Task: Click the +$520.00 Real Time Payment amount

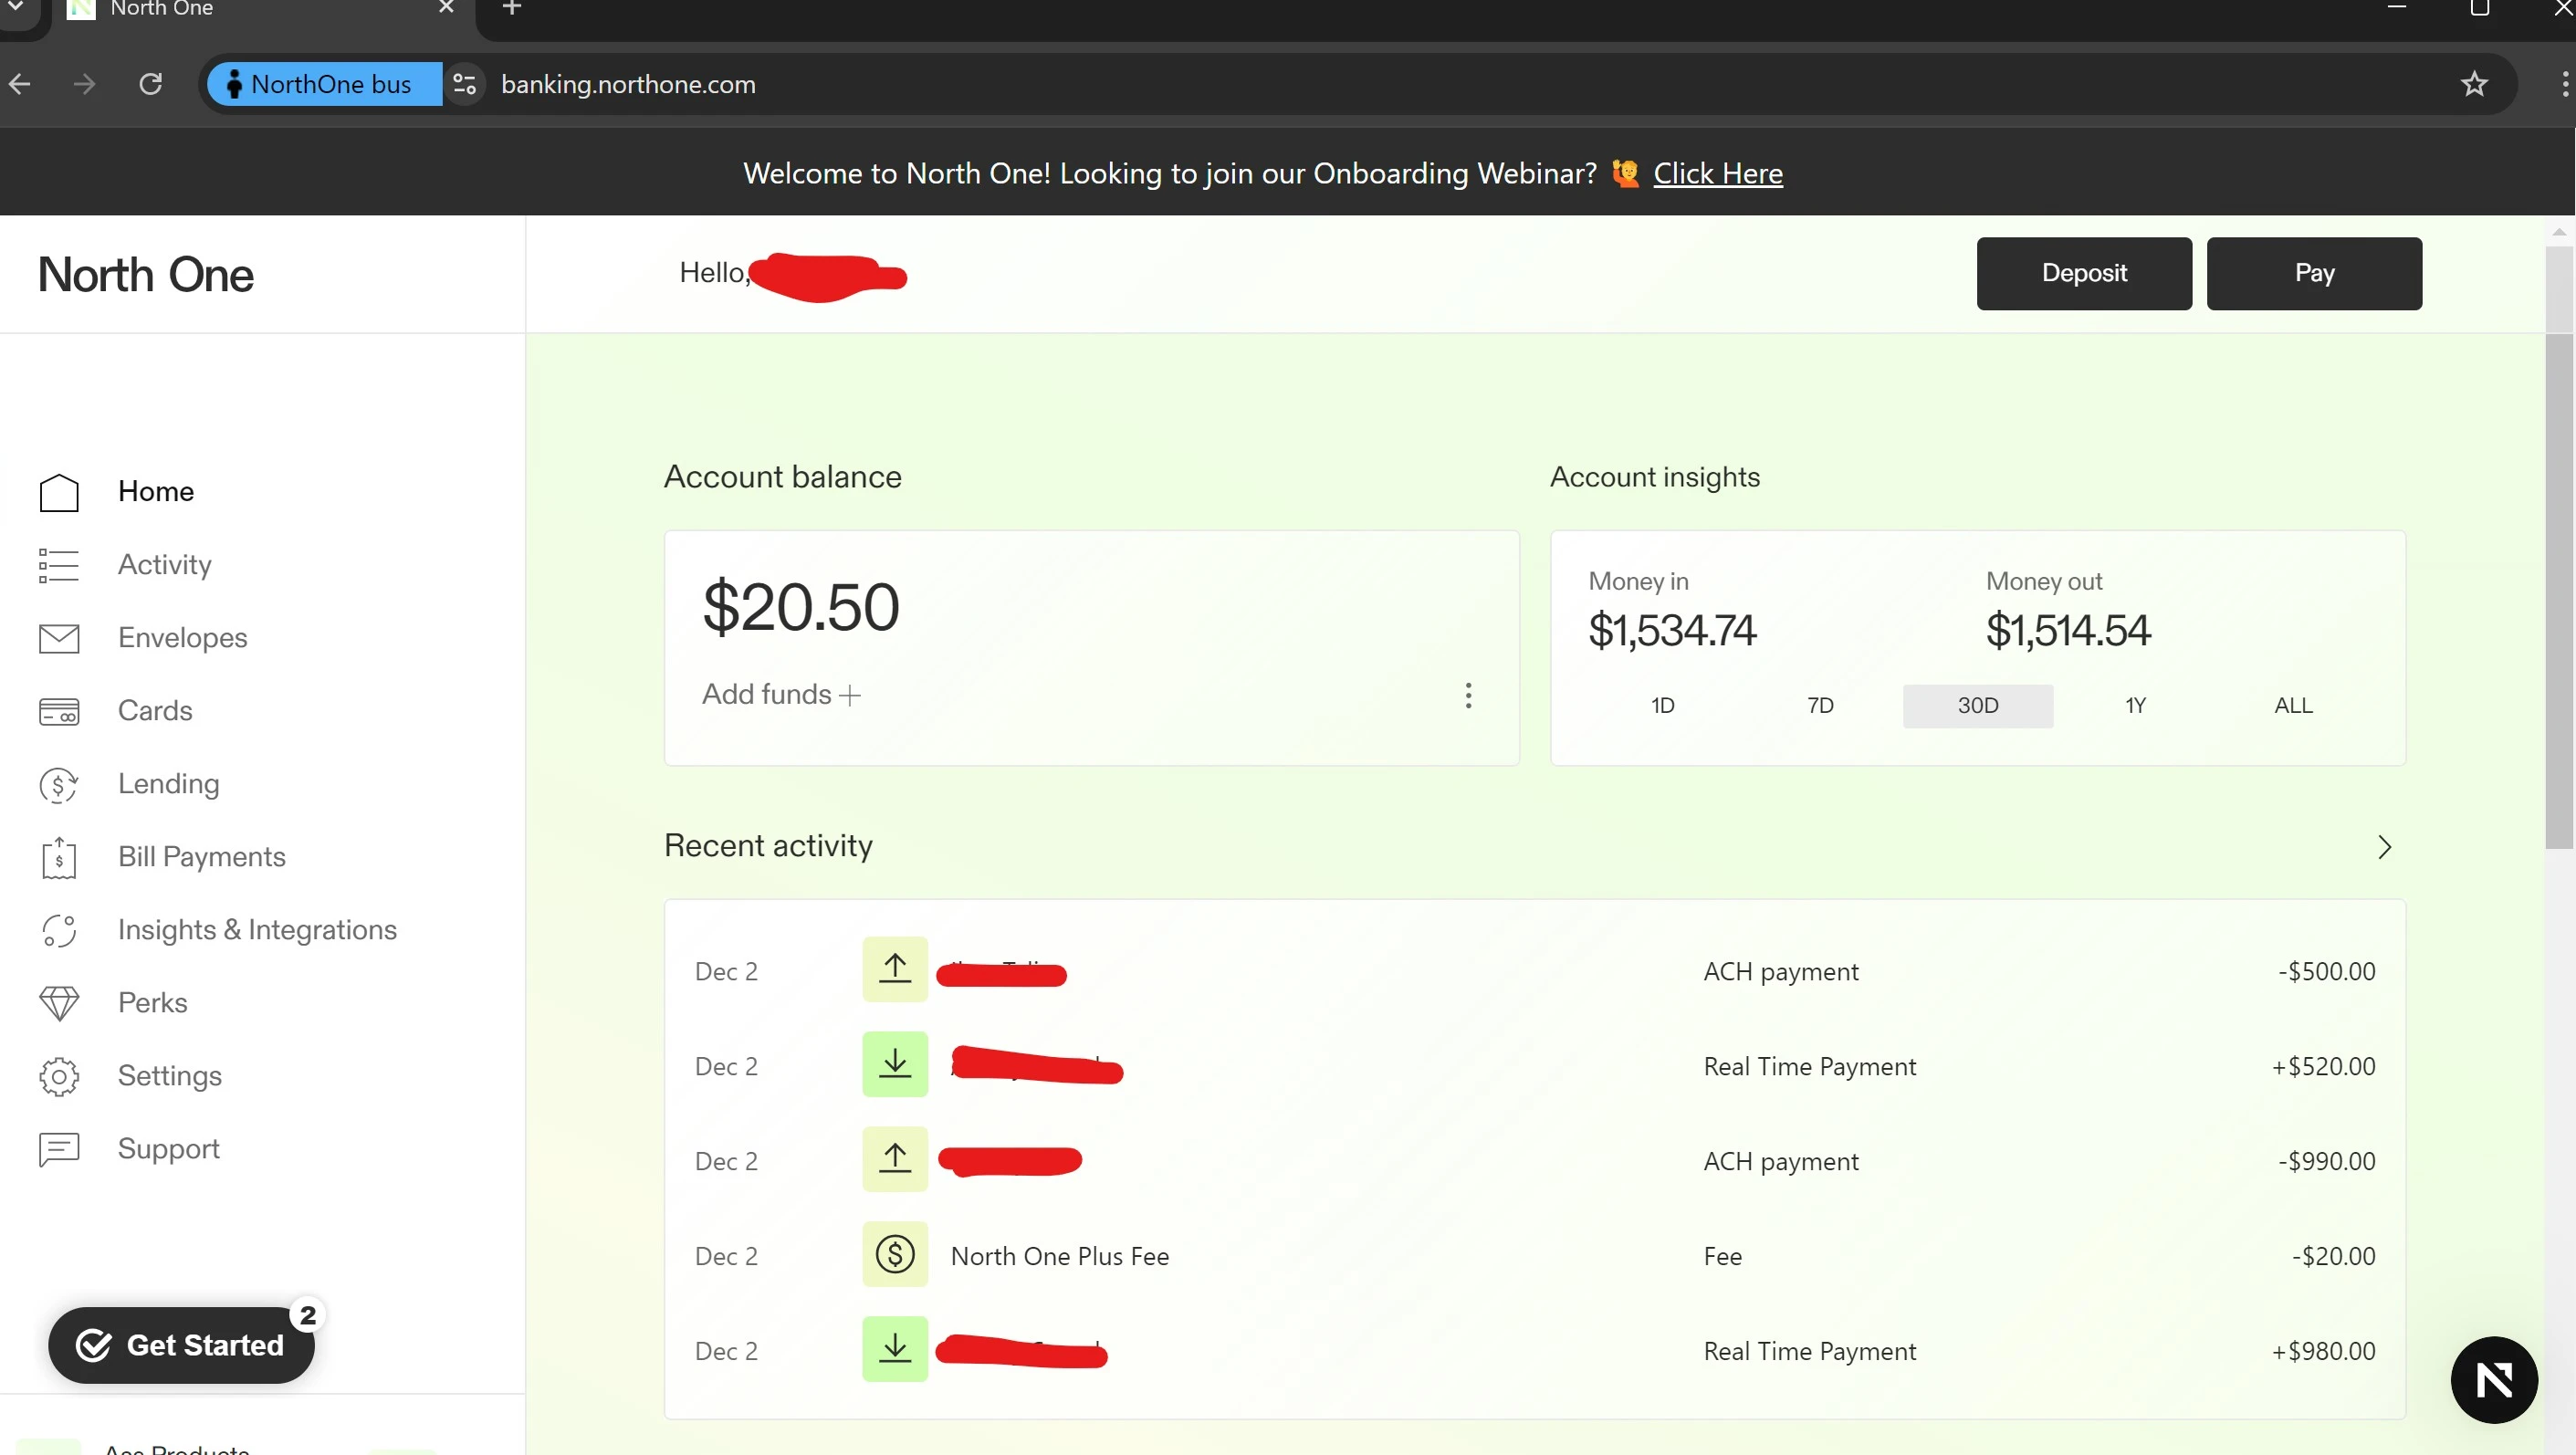Action: coord(2324,1066)
